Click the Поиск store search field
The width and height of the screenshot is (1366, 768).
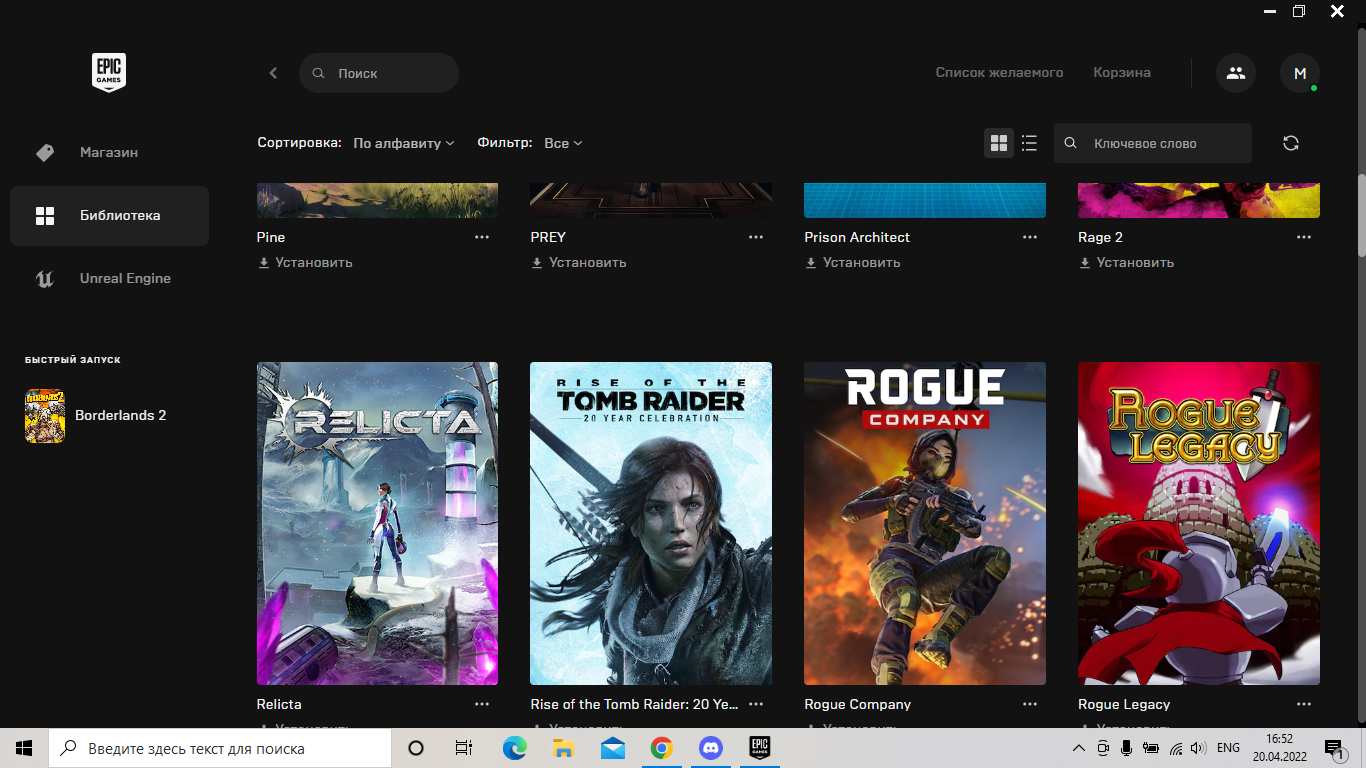coord(379,73)
